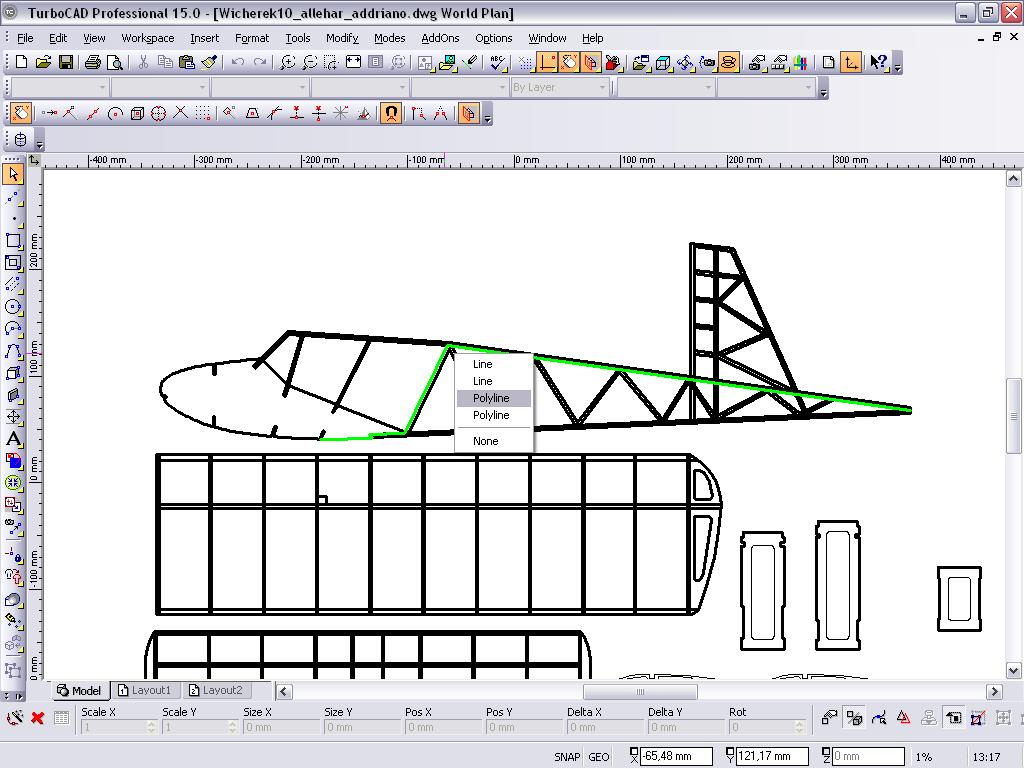Toggle the magnetic point snap button
This screenshot has height=769, width=1025.
click(391, 113)
